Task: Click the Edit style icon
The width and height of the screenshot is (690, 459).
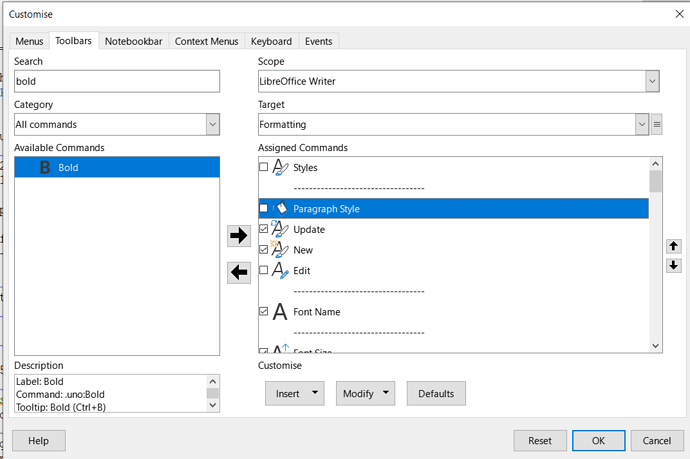Action: click(280, 270)
